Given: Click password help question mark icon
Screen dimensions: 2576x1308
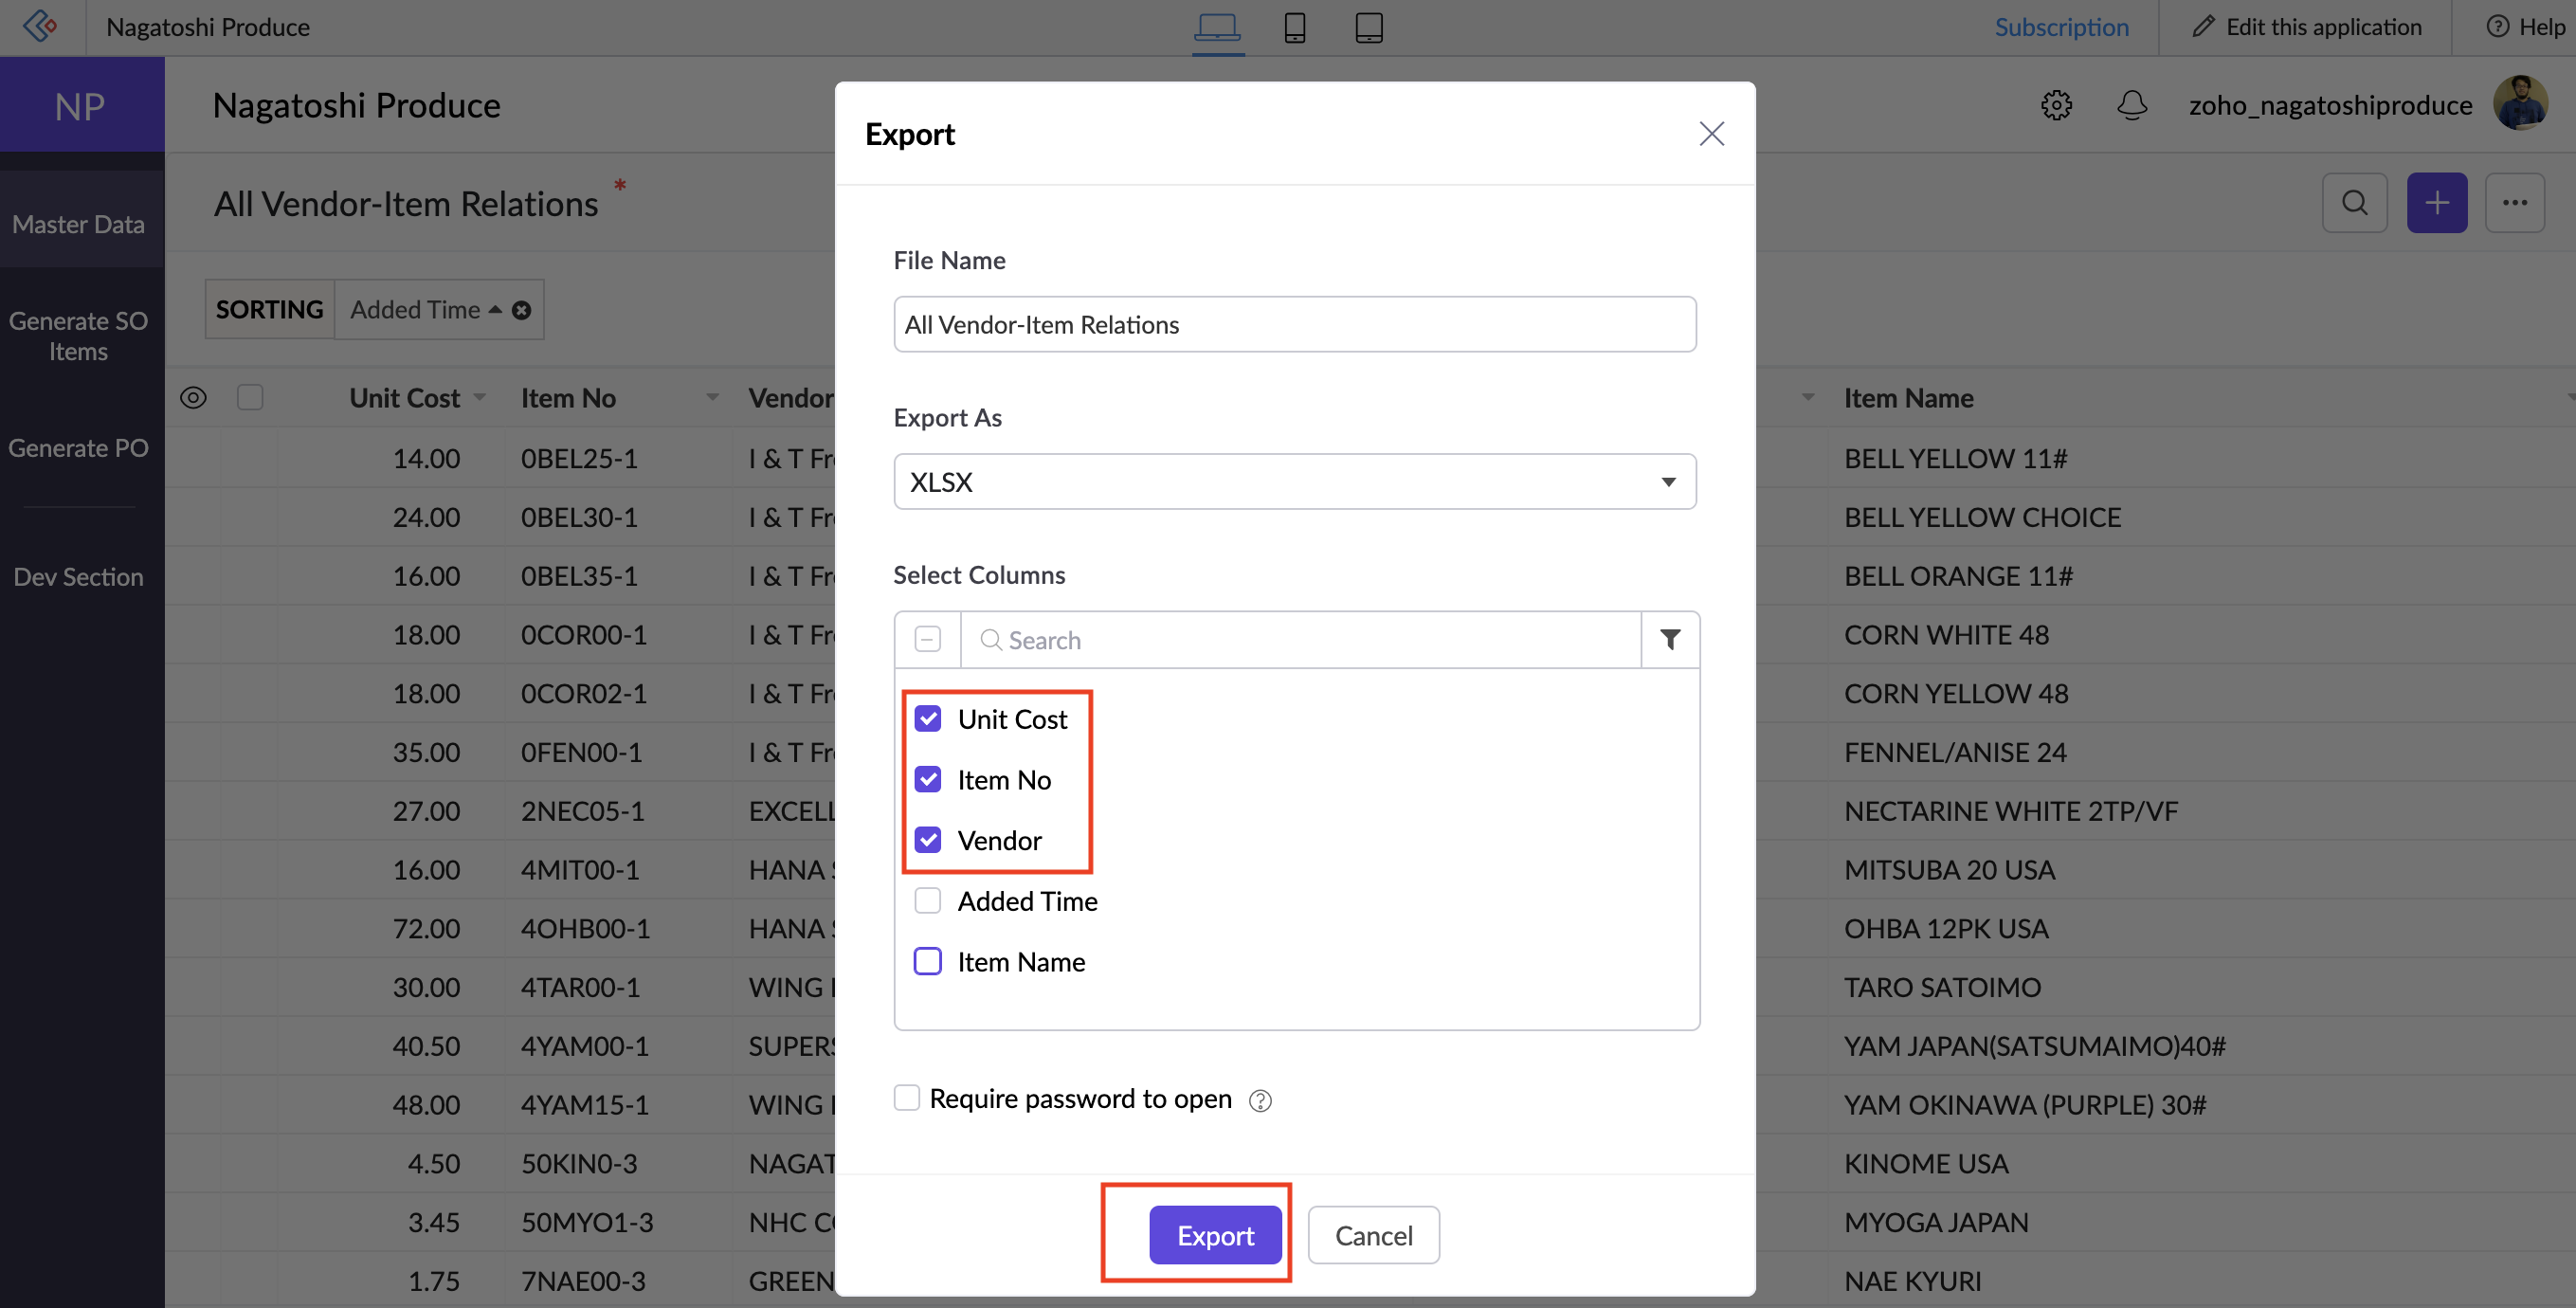Looking at the screenshot, I should pyautogui.click(x=1260, y=1100).
